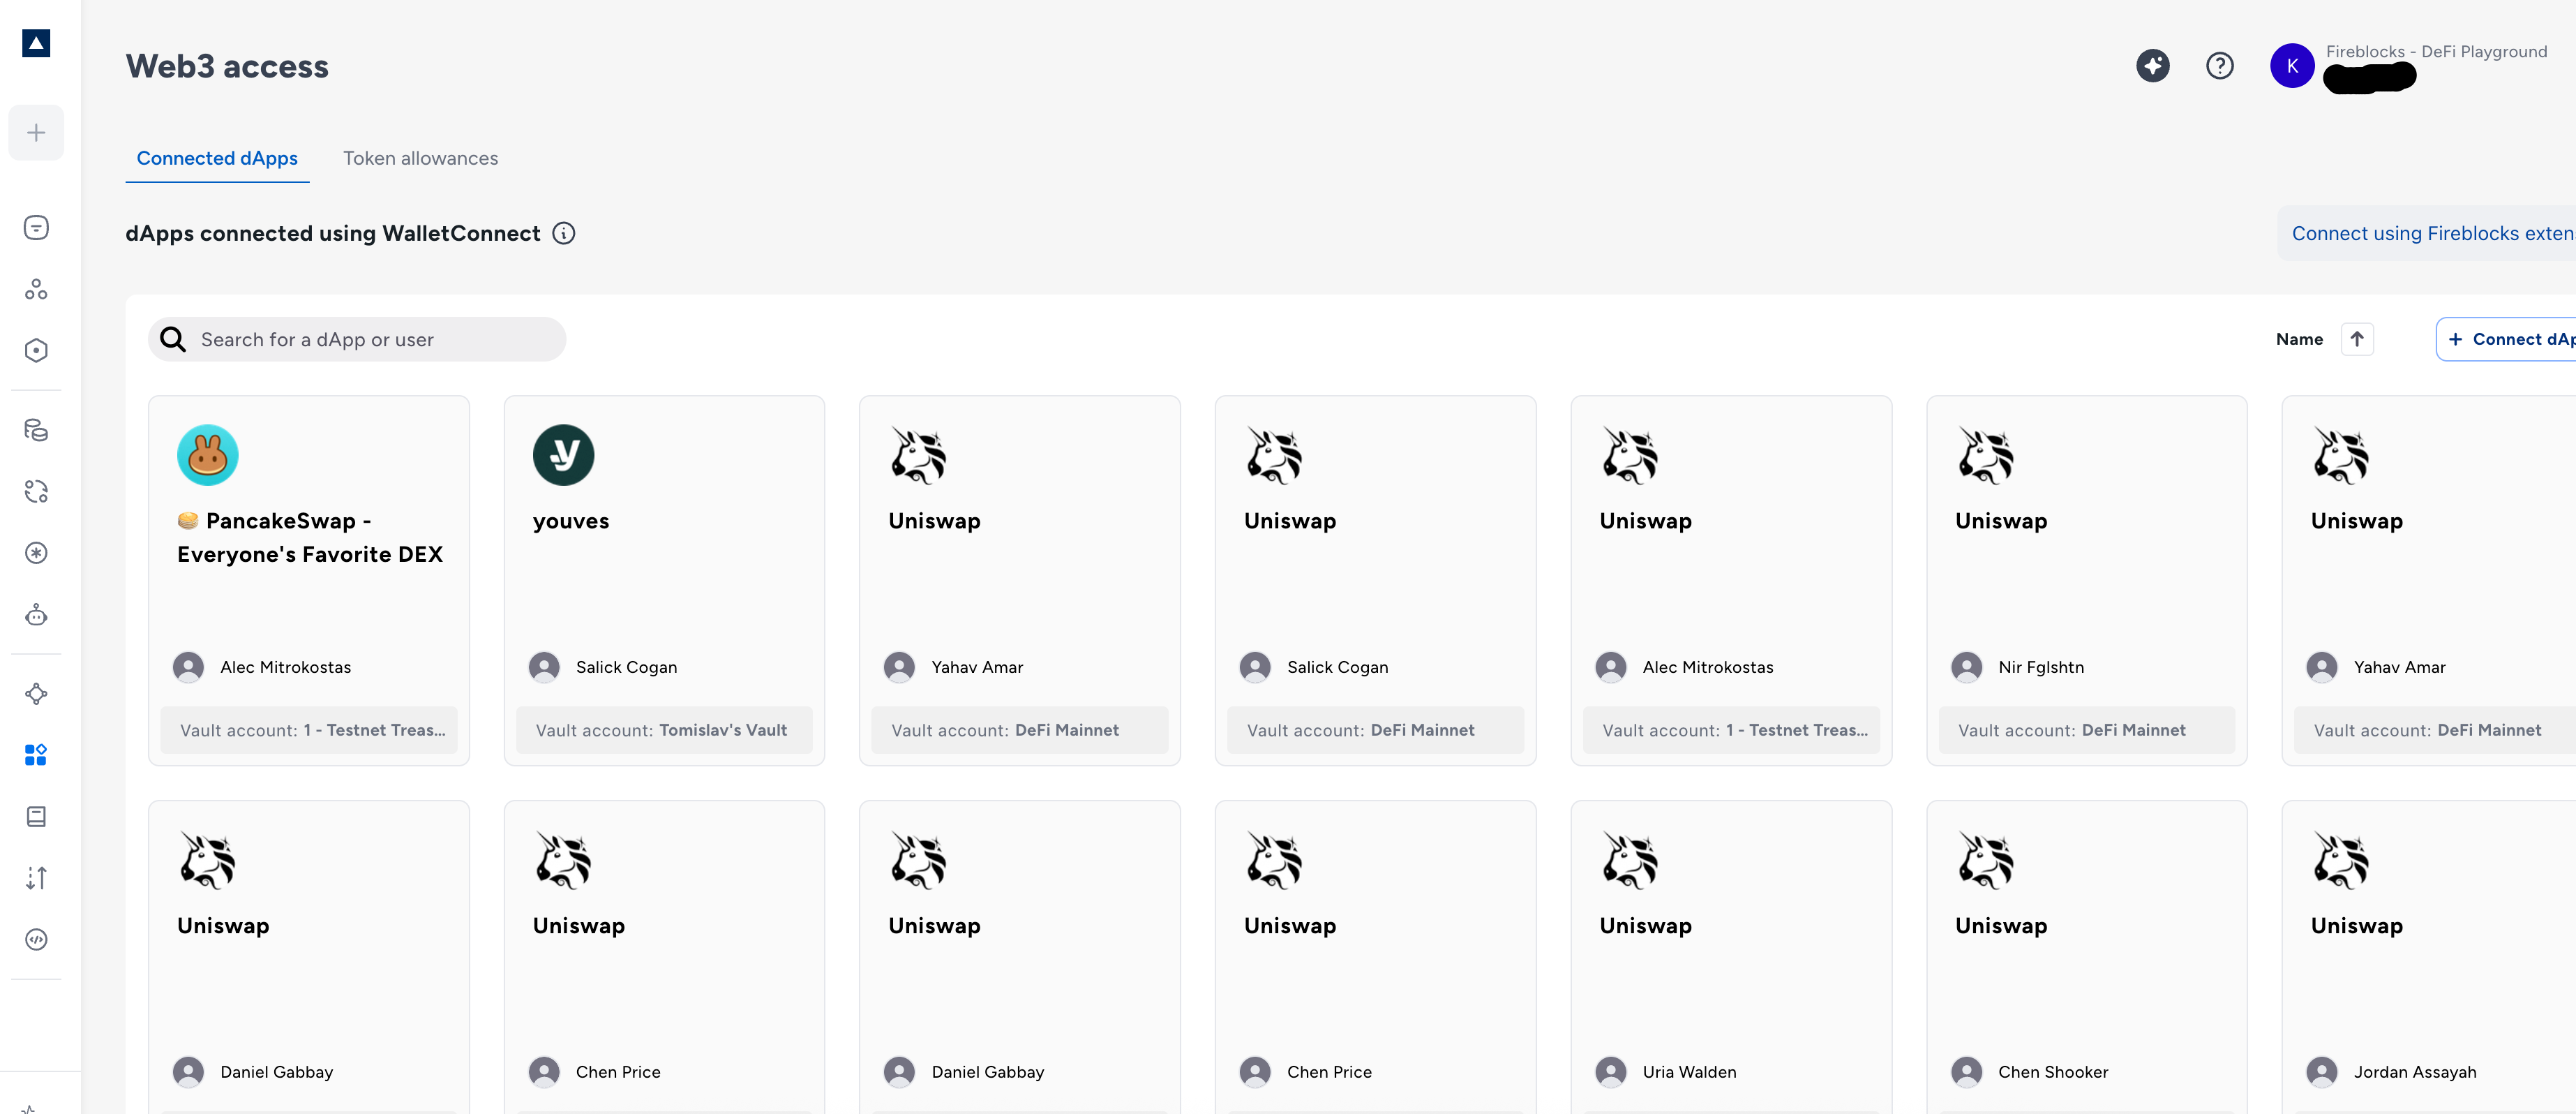Click Alec Mitrokostas on the Uniswap card
Image resolution: width=2576 pixels, height=1114 pixels.
(x=1708, y=668)
